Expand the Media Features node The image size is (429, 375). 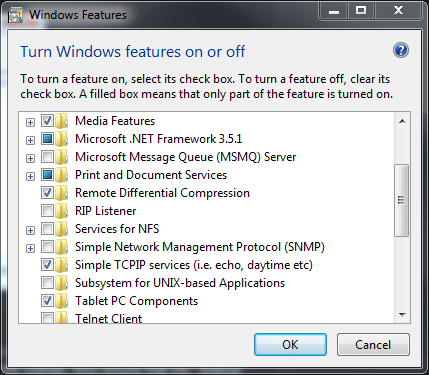point(30,122)
